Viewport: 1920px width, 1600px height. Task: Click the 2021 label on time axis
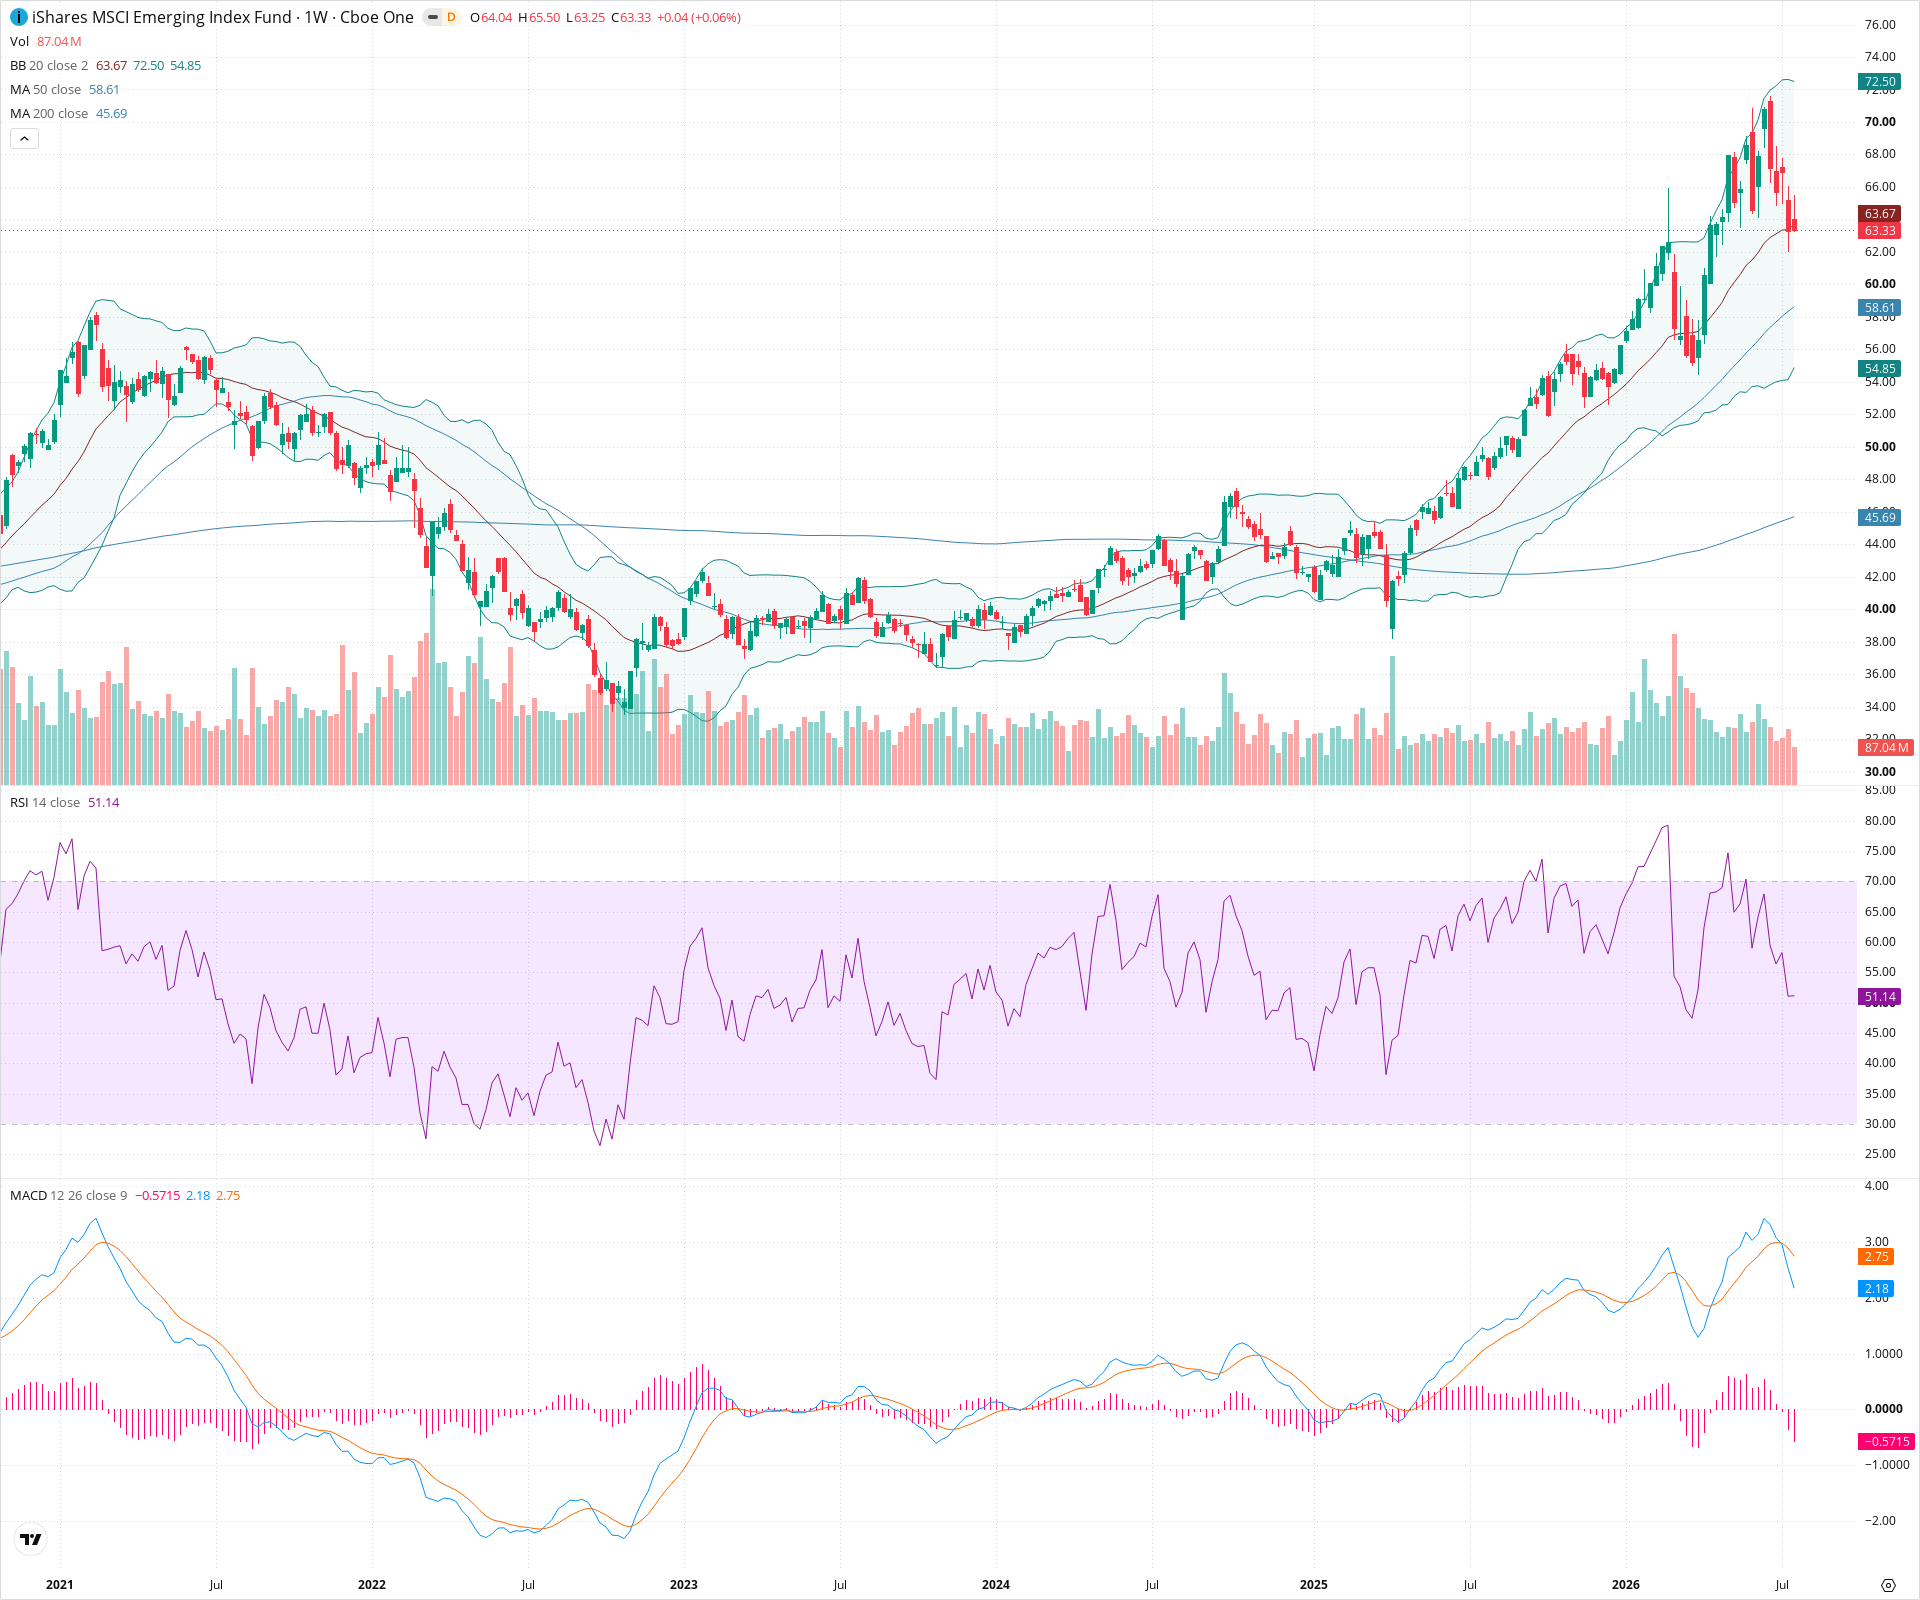pyautogui.click(x=60, y=1585)
